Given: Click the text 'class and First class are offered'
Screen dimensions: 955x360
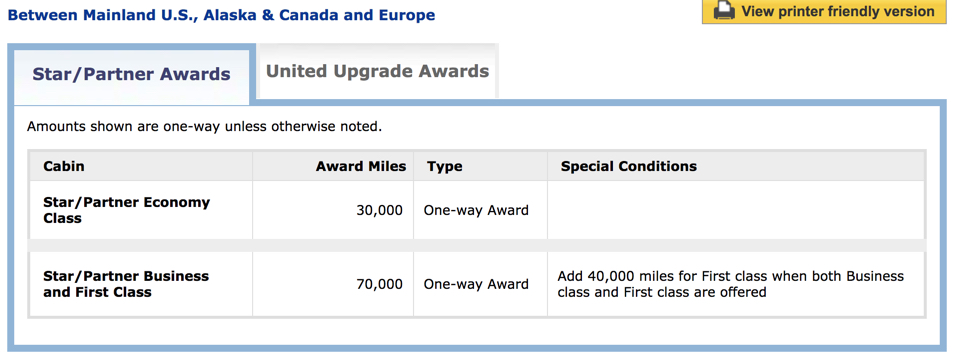Looking at the screenshot, I should (662, 292).
